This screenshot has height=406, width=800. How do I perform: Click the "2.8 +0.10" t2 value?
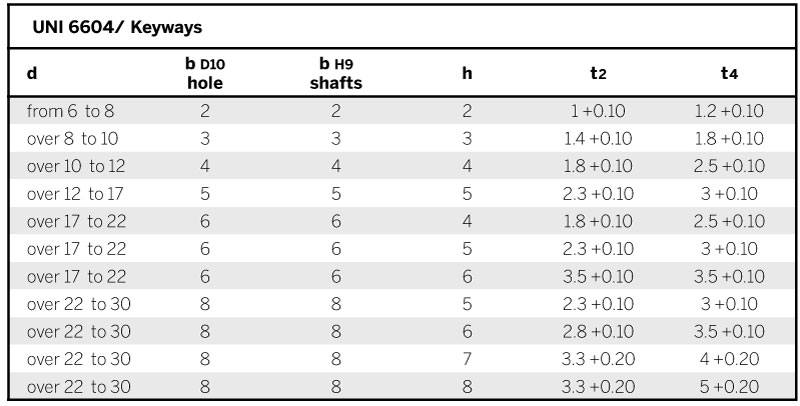point(598,328)
